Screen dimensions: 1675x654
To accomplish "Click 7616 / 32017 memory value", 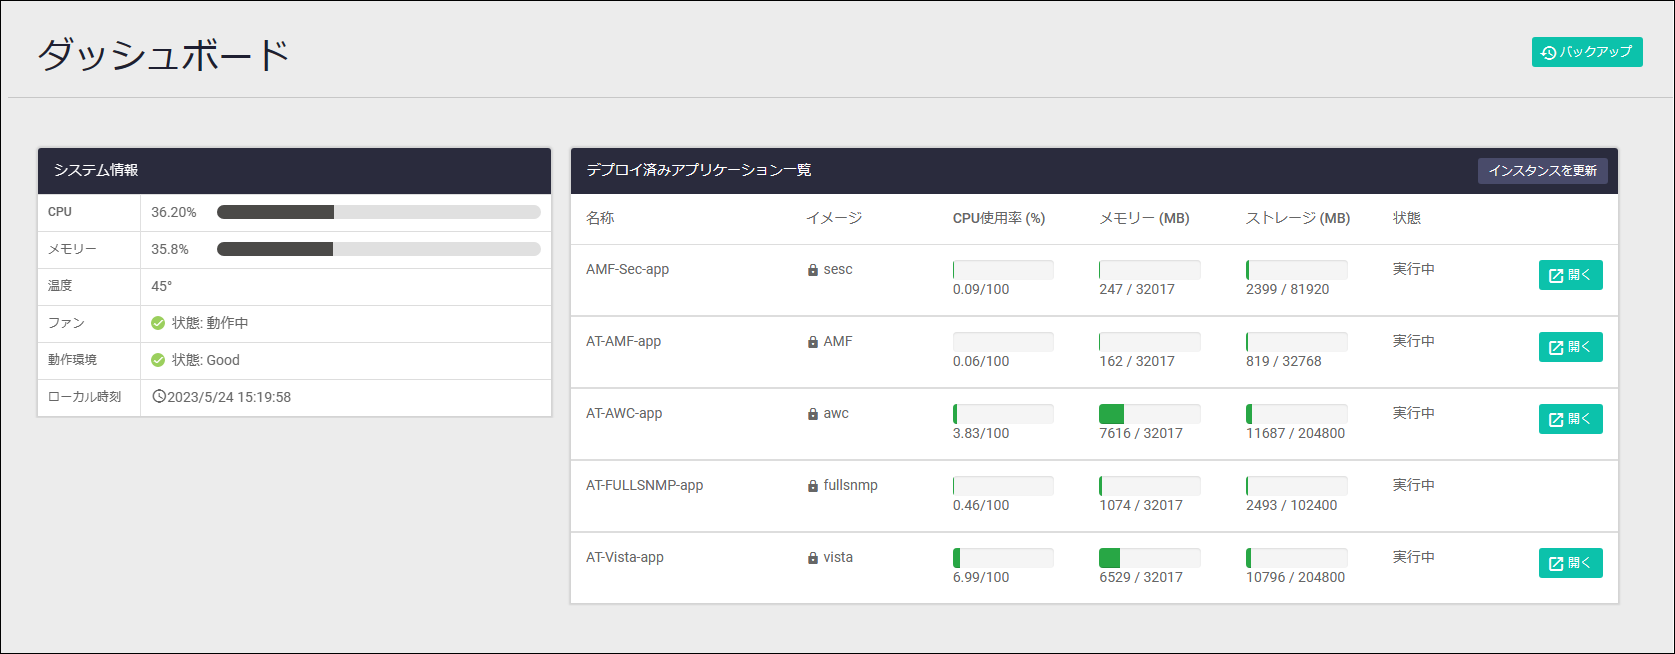I will 1141,433.
